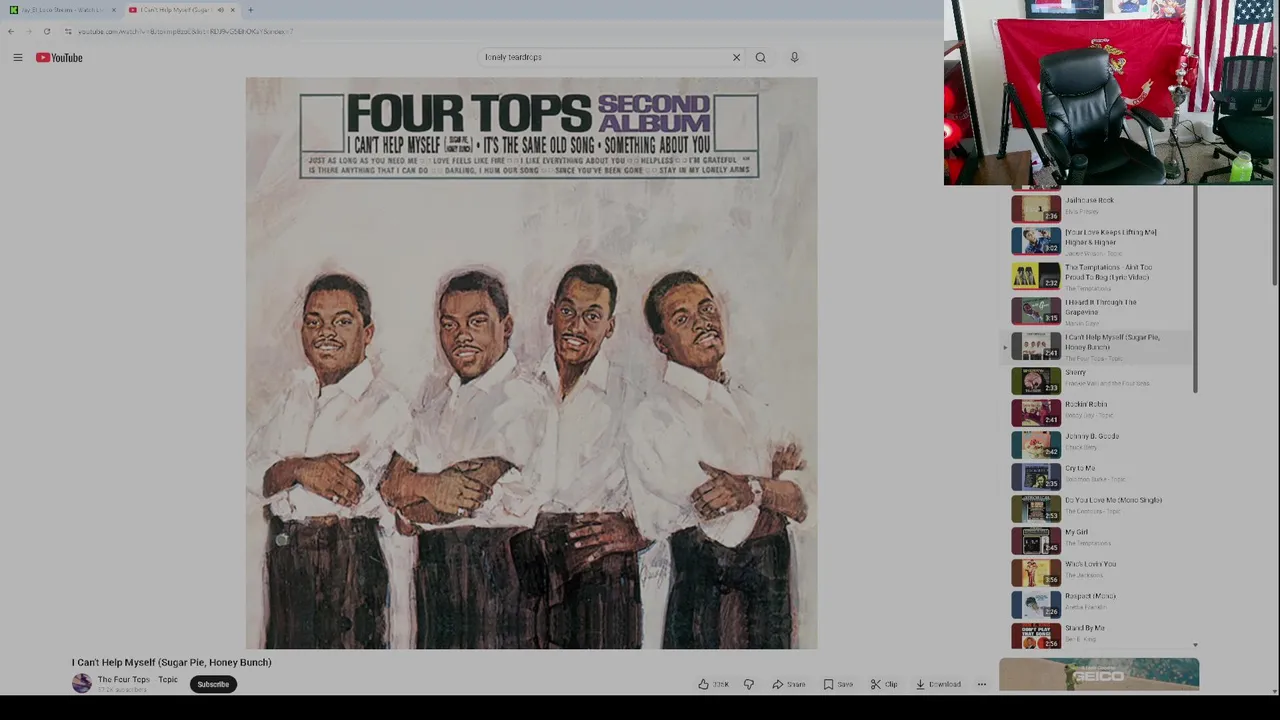Clear the search box with X
1280x720 pixels.
click(736, 57)
